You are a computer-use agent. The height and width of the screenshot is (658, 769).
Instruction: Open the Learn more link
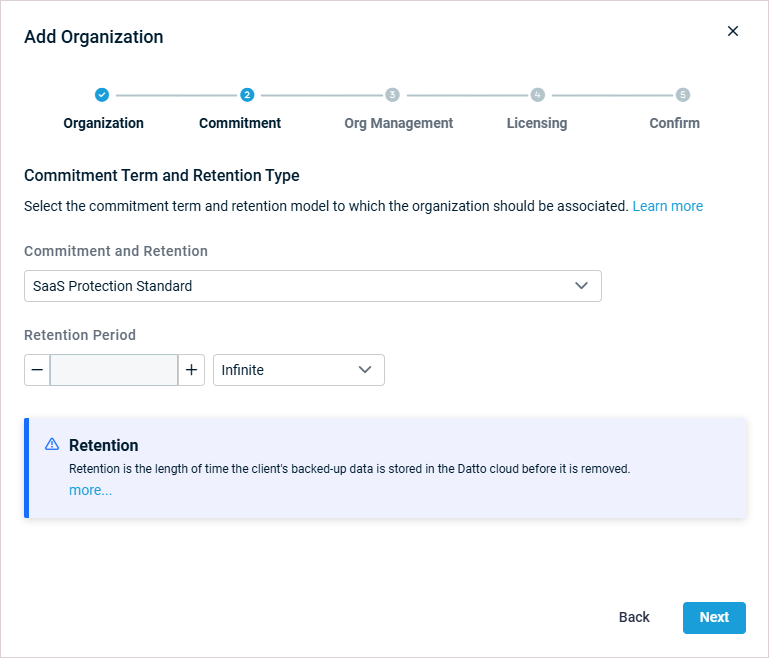click(667, 206)
